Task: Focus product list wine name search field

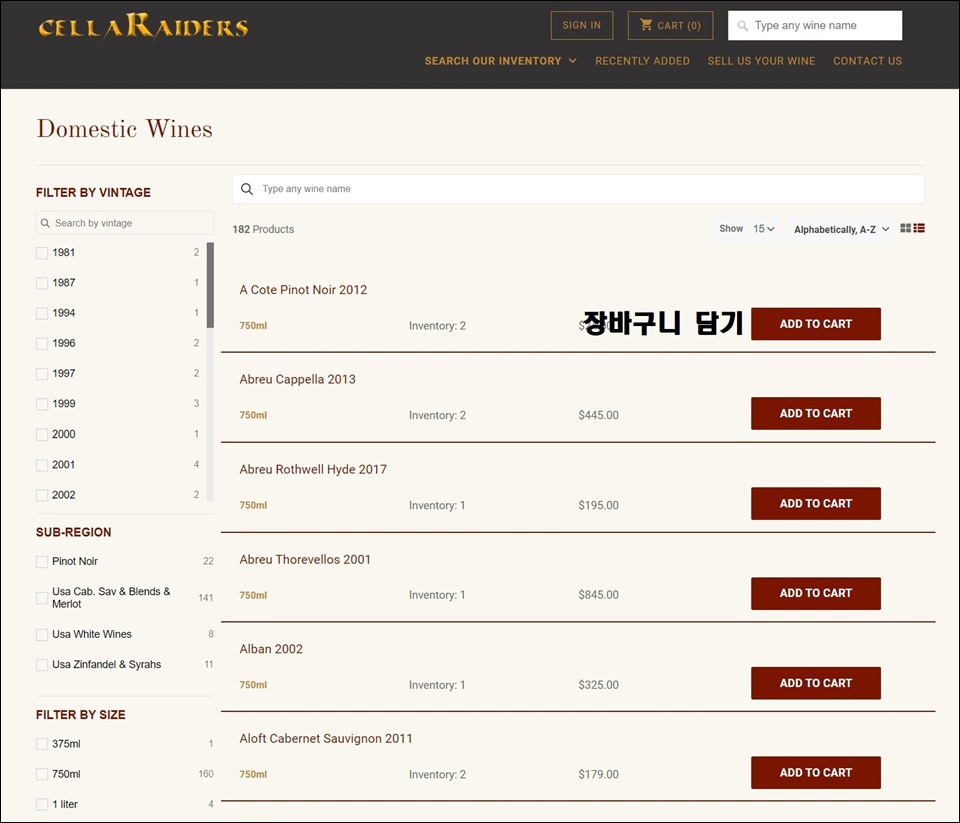Action: pyautogui.click(x=578, y=189)
